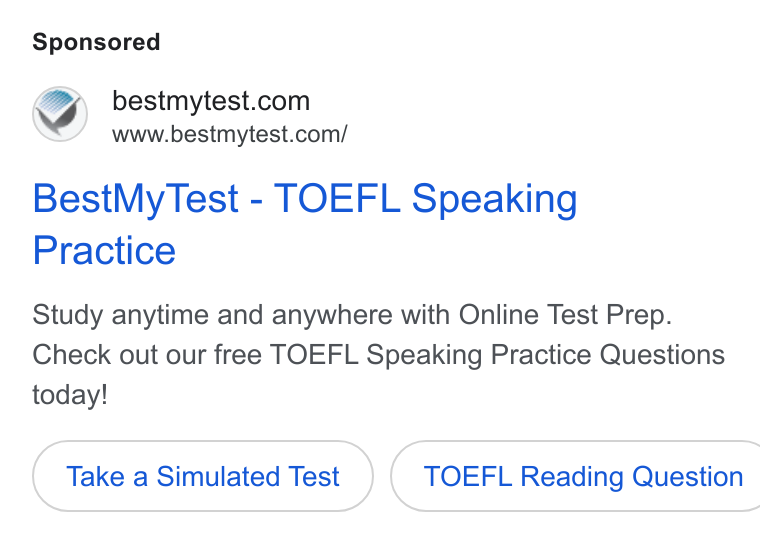Image resolution: width=760 pixels, height=544 pixels.
Task: Open the TOEFL Reading Question chip
Action: tap(575, 476)
